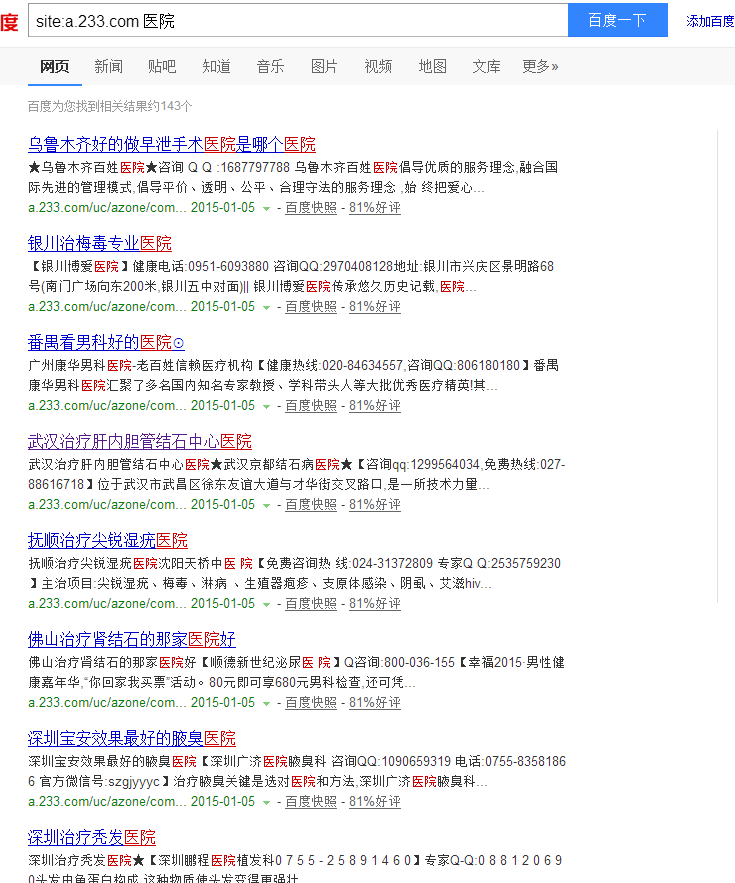The height and width of the screenshot is (883, 735).
Task: Open result 深圳治疗秃发医院
Action: coord(92,838)
